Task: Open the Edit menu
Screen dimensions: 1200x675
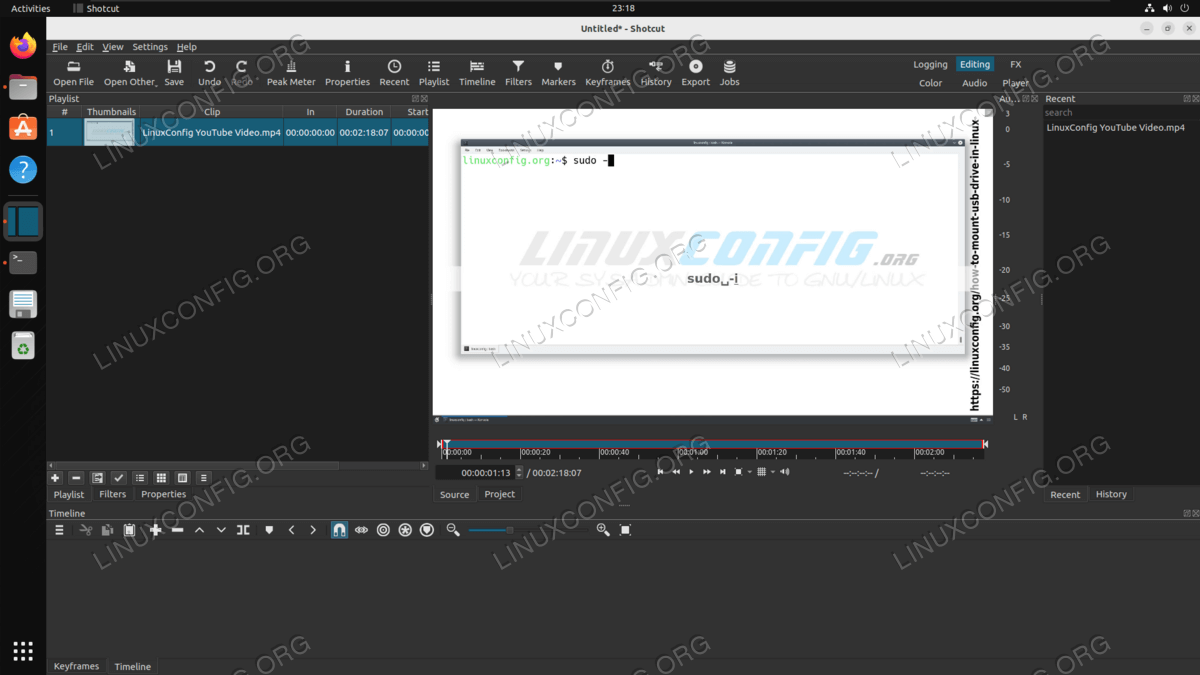Action: (85, 47)
